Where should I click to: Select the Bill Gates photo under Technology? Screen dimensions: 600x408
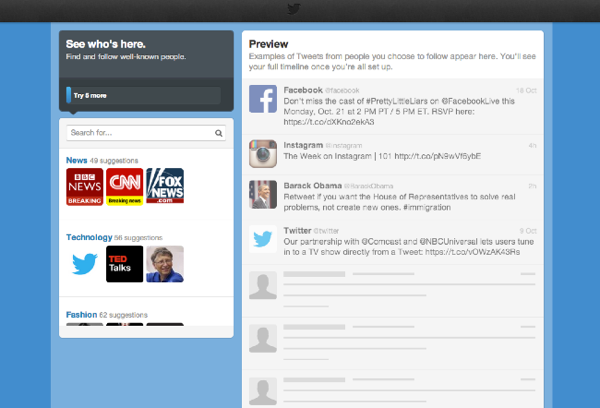click(165, 264)
